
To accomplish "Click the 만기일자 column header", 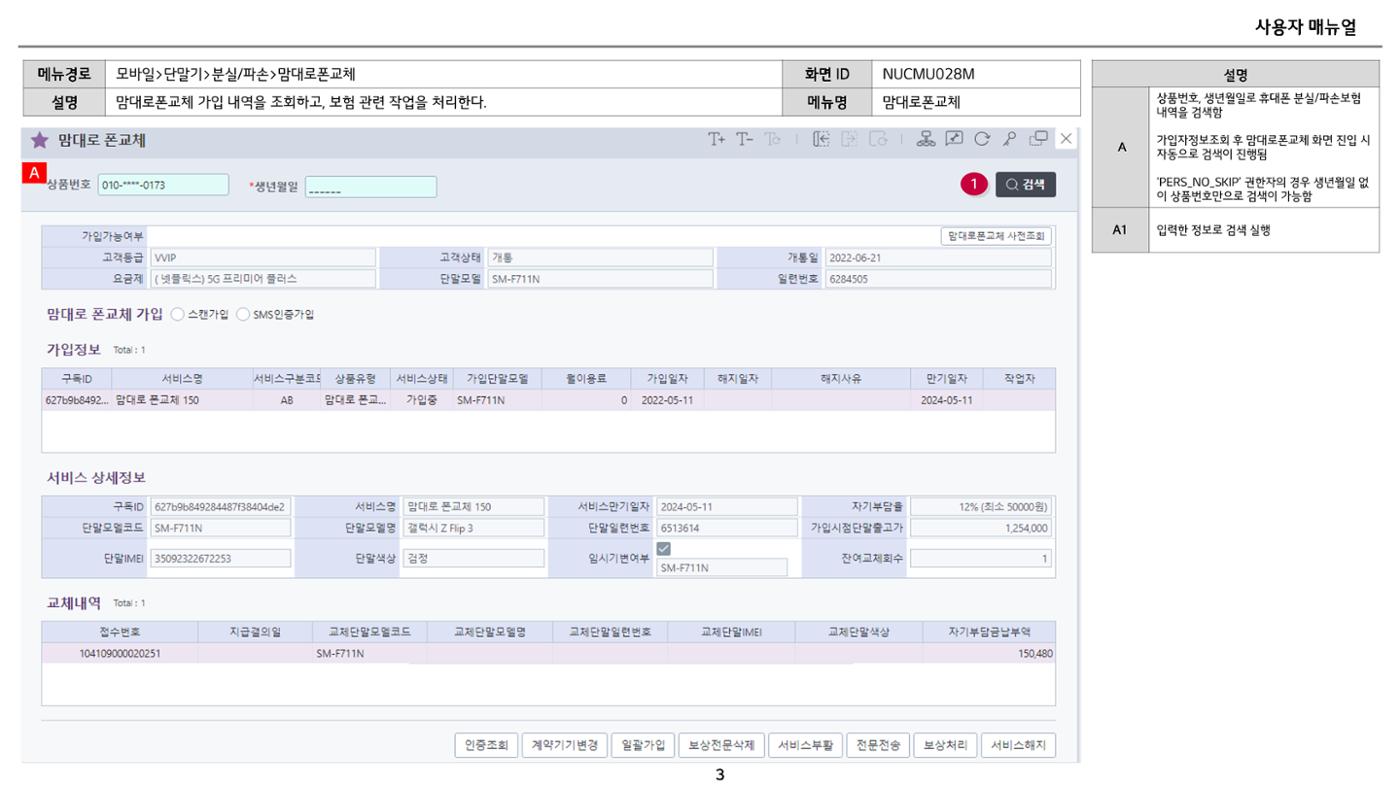I will tap(946, 379).
